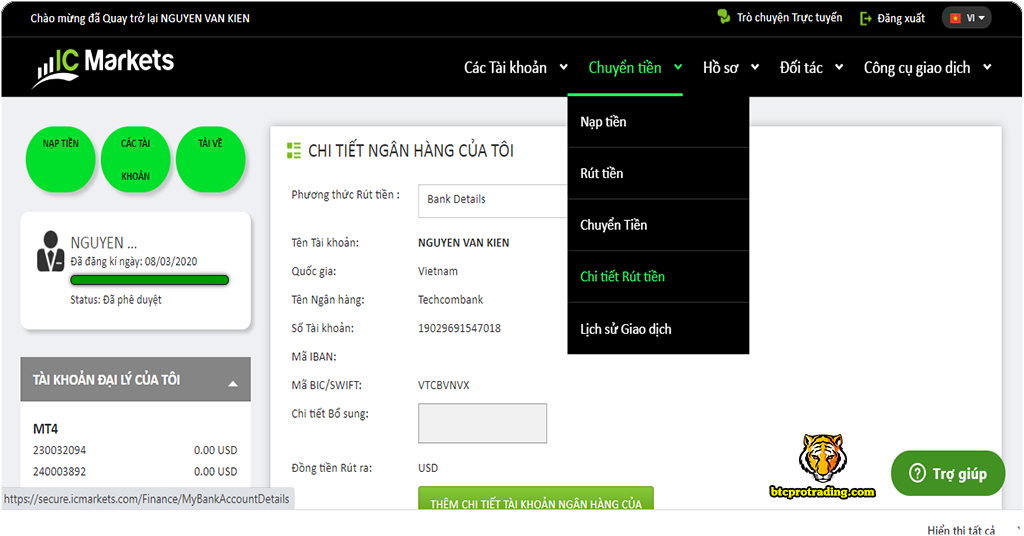Open the Bank Details withdrawal method dropdown
Image resolution: width=1024 pixels, height=536 pixels.
[493, 200]
